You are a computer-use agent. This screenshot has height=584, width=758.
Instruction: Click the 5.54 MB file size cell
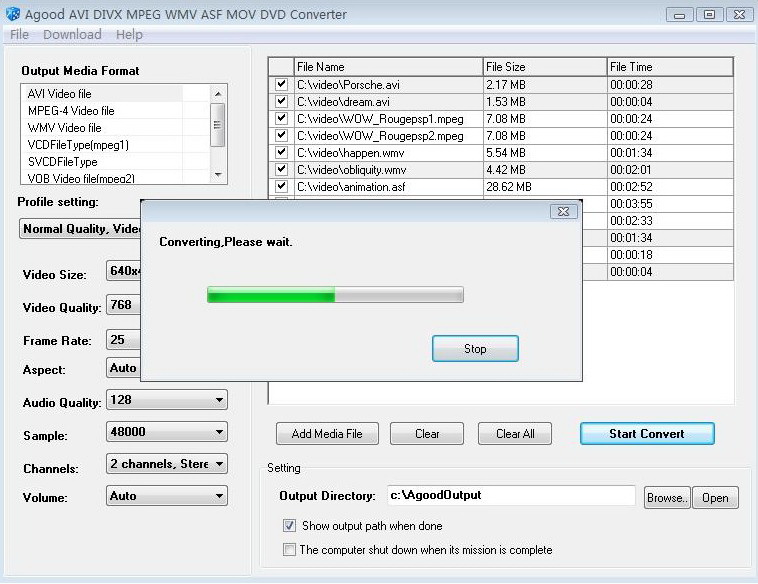click(545, 153)
